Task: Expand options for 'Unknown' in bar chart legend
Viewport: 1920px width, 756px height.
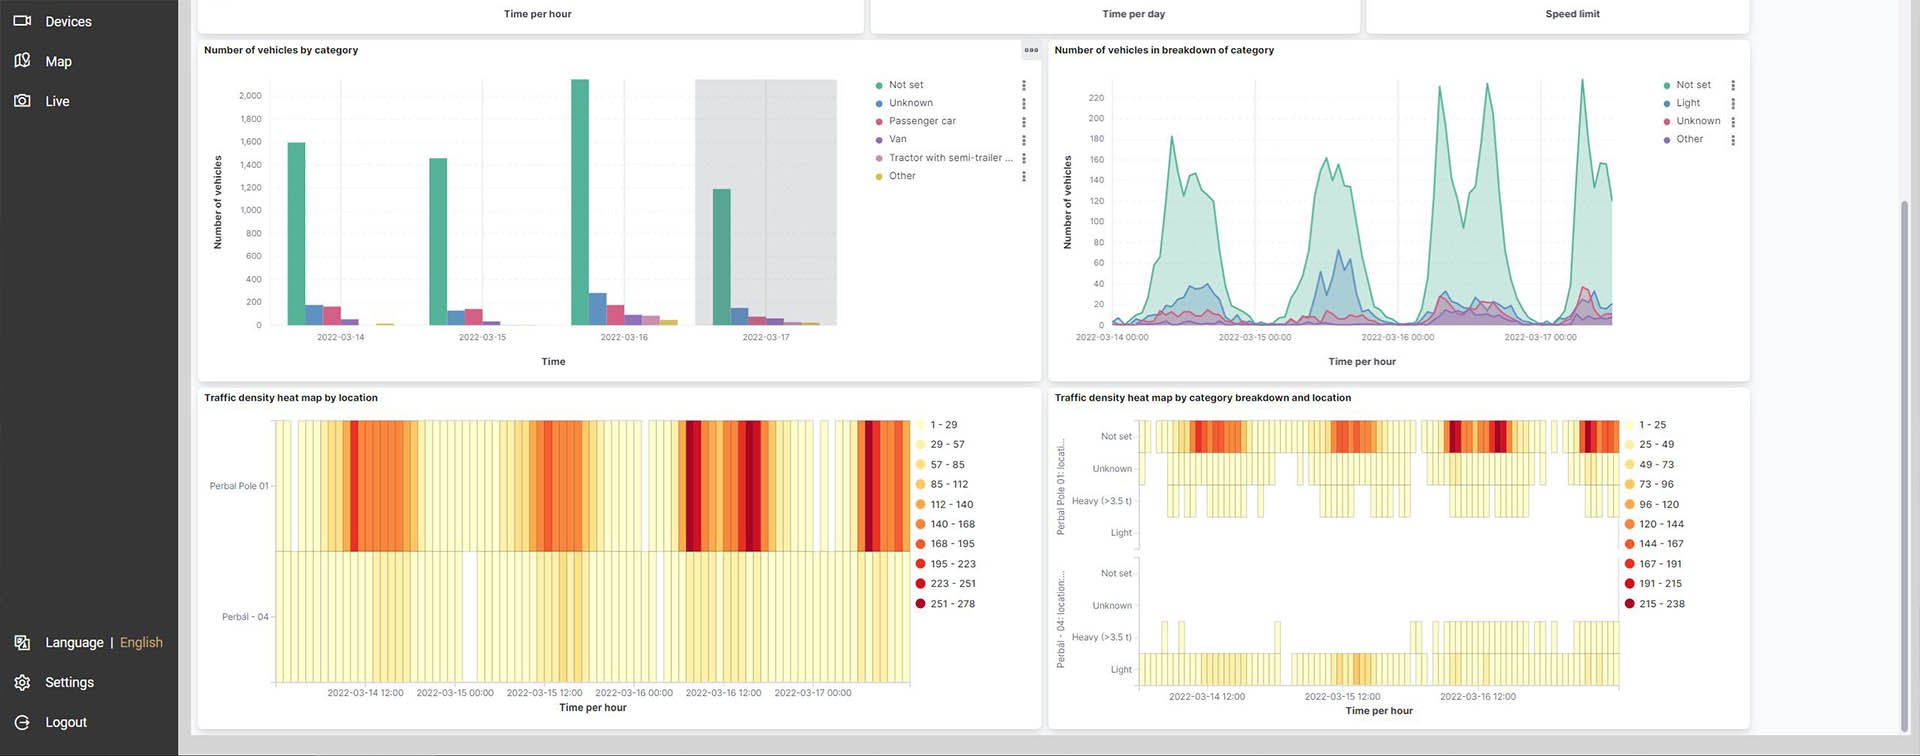Action: pos(1023,104)
